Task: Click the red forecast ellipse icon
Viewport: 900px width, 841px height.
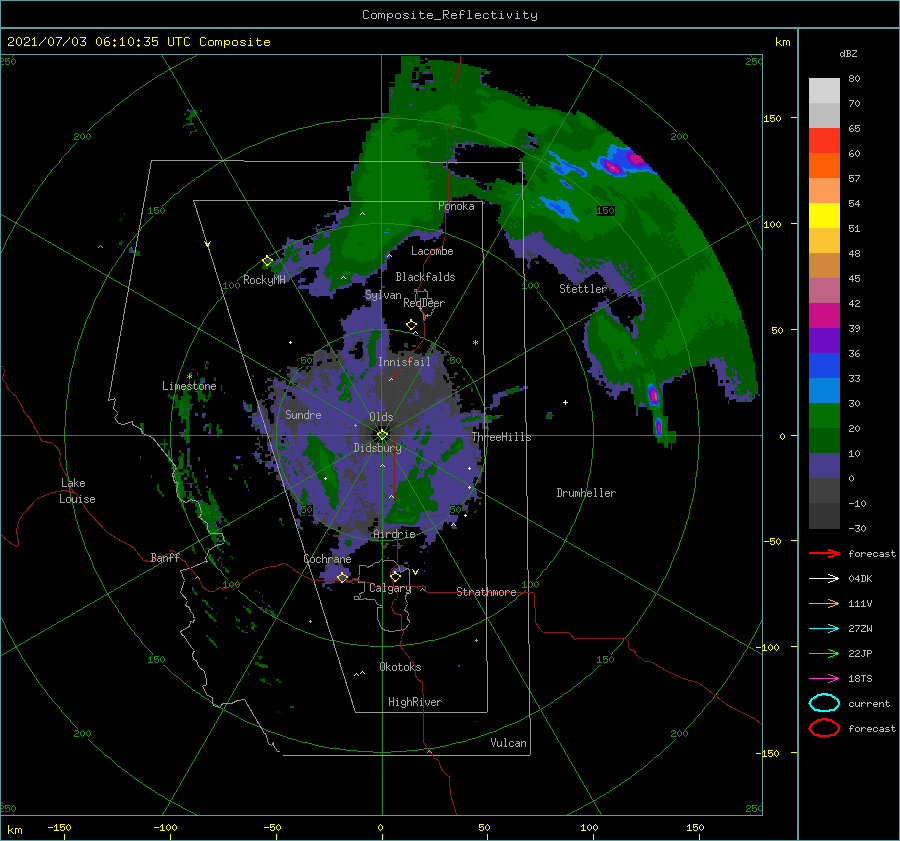Action: pos(824,728)
